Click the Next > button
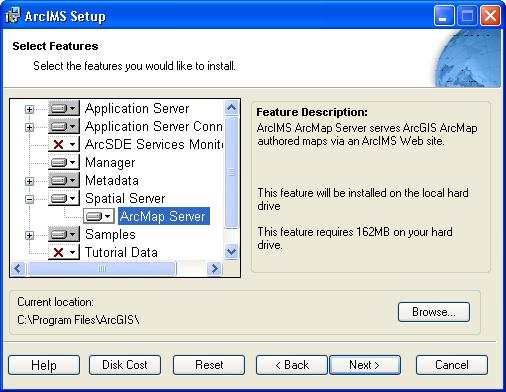The height and width of the screenshot is (392, 506). (x=365, y=365)
